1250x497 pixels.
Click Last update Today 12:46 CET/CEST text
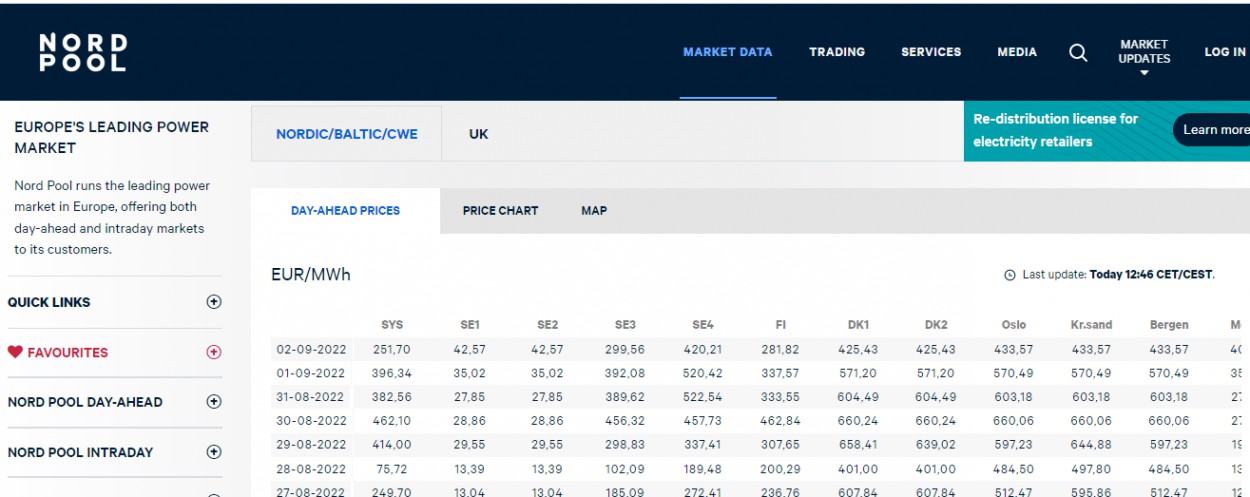(1118, 275)
